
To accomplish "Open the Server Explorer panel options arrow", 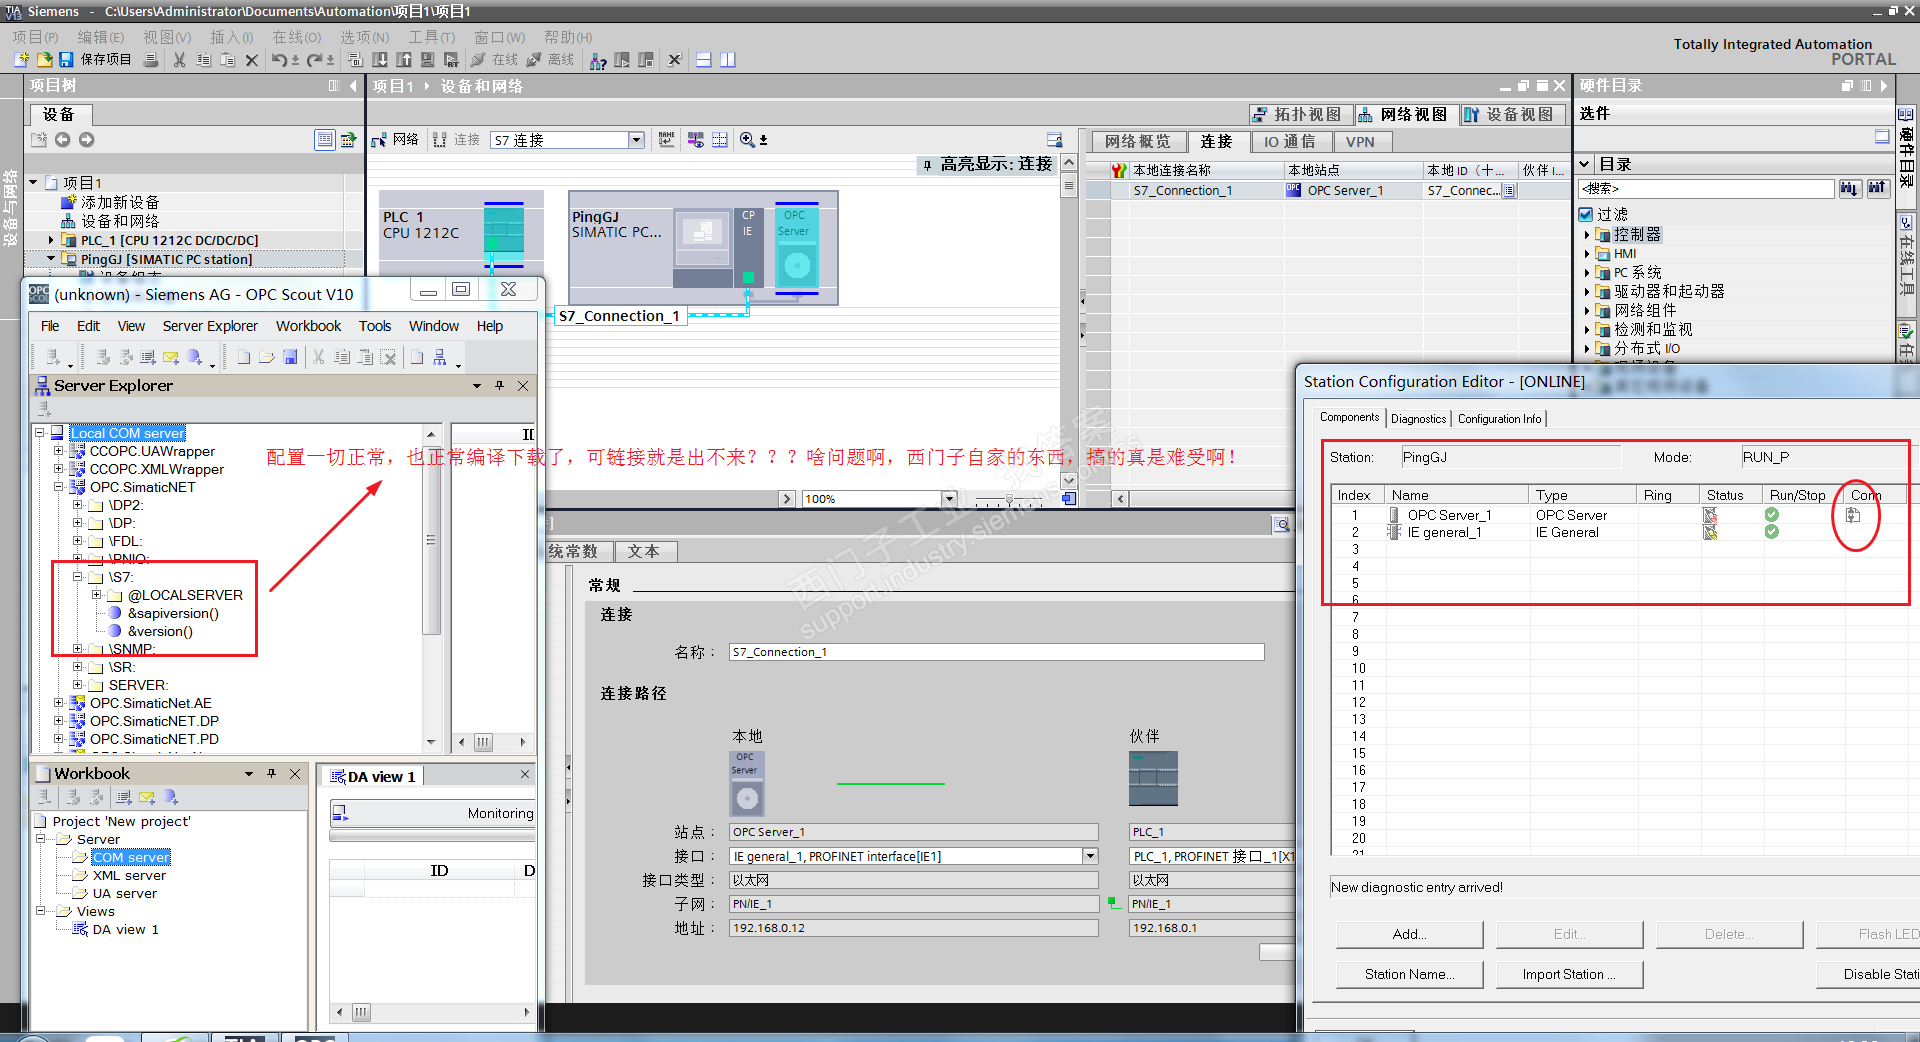I will pyautogui.click(x=477, y=386).
